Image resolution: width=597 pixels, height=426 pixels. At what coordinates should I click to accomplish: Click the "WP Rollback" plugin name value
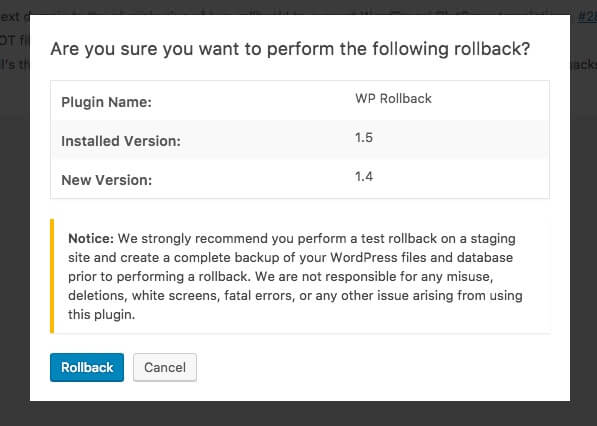[393, 99]
